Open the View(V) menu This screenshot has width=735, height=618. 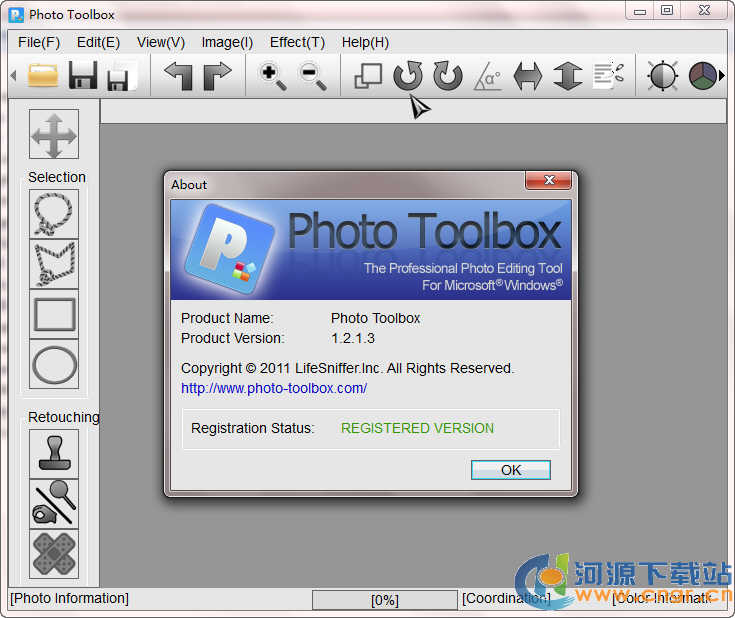click(x=161, y=43)
